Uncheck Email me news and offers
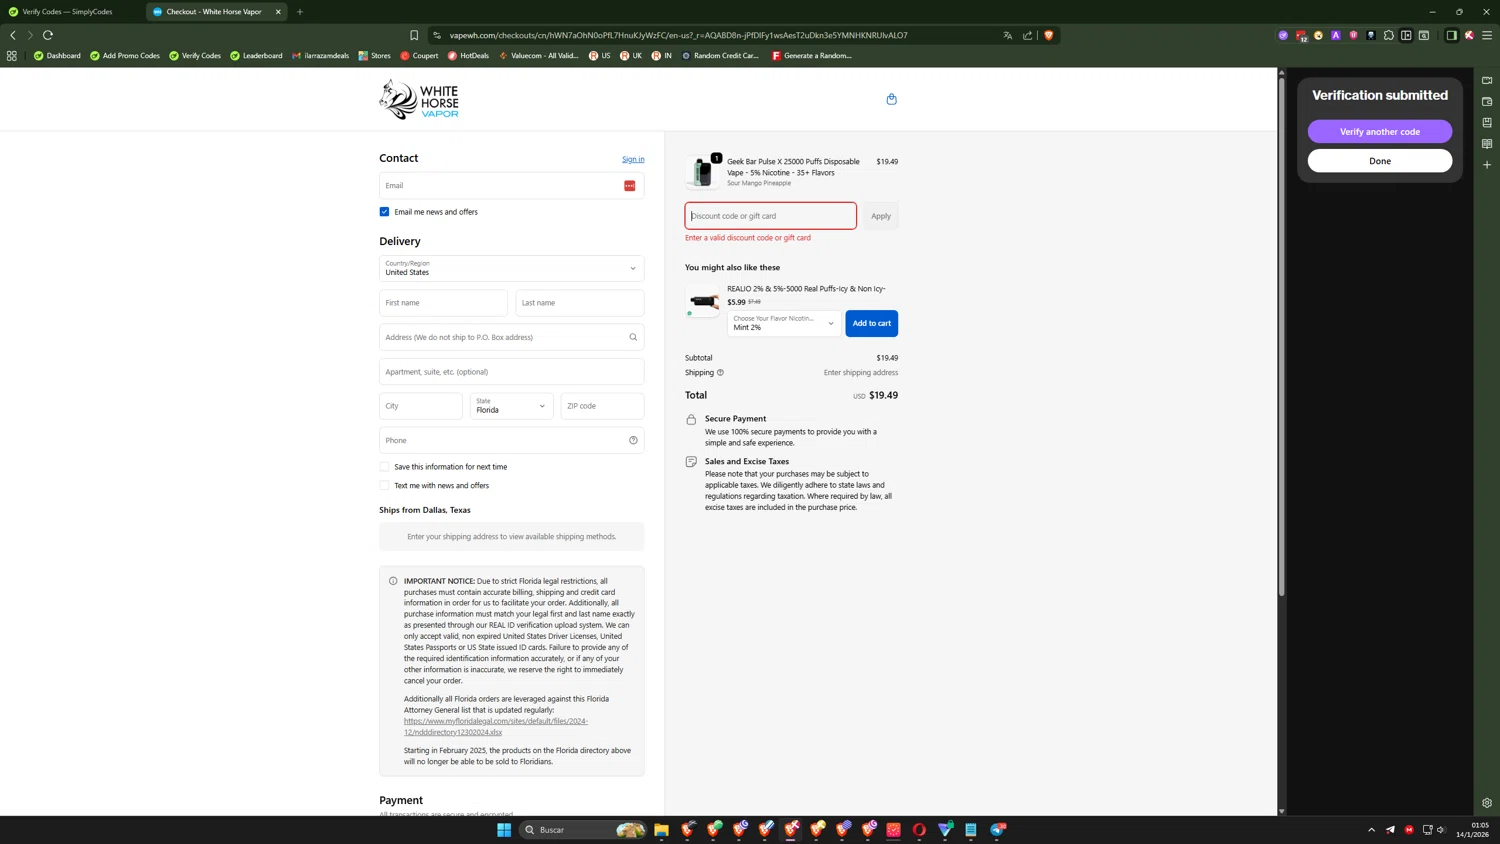 point(384,212)
